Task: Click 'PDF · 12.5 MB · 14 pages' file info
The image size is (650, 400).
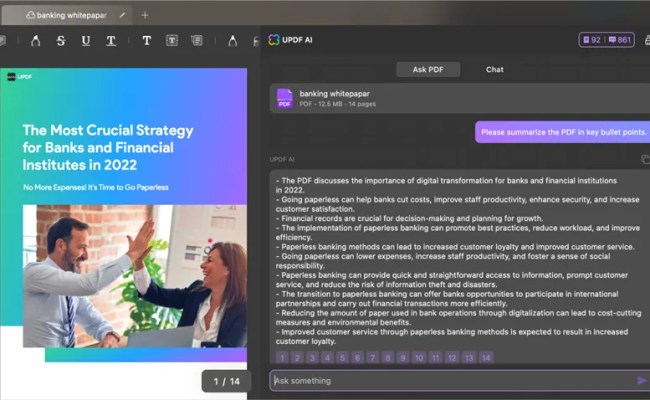Action: (x=337, y=104)
